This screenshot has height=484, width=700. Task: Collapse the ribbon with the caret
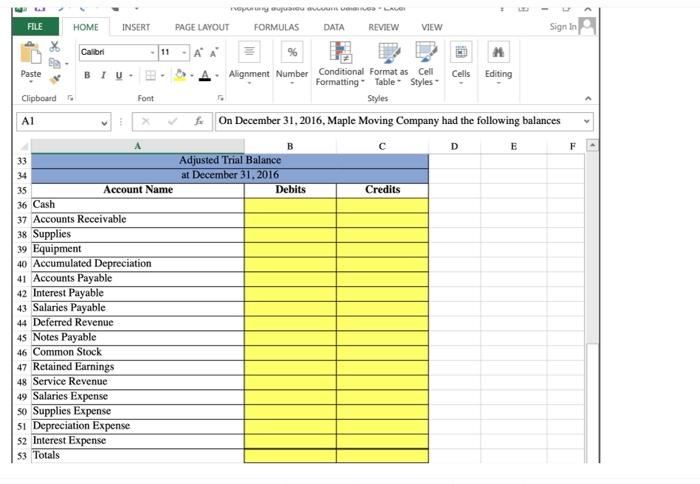tap(588, 98)
